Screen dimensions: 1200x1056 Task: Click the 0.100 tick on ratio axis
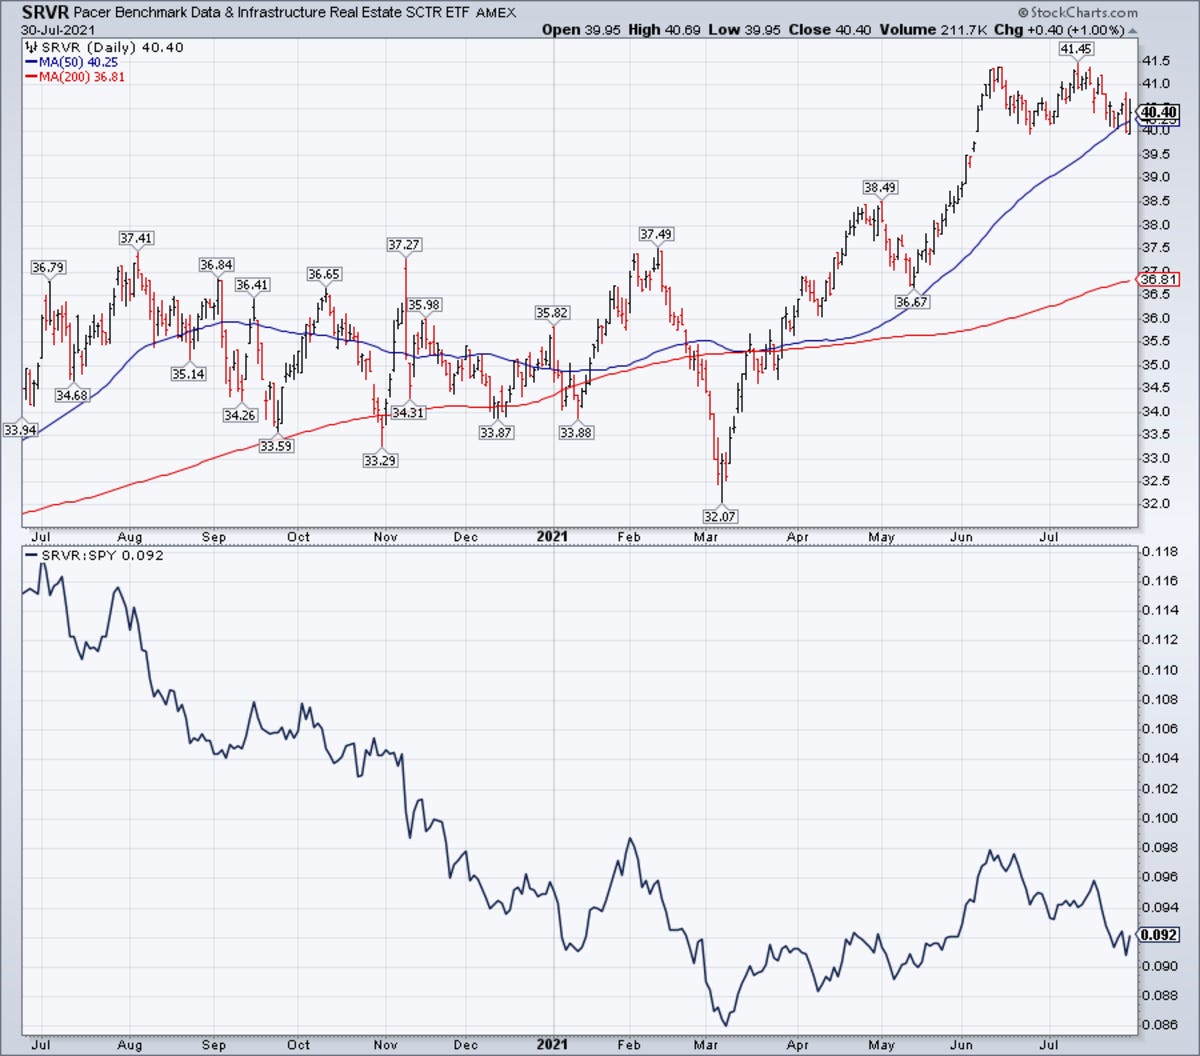pos(1160,818)
